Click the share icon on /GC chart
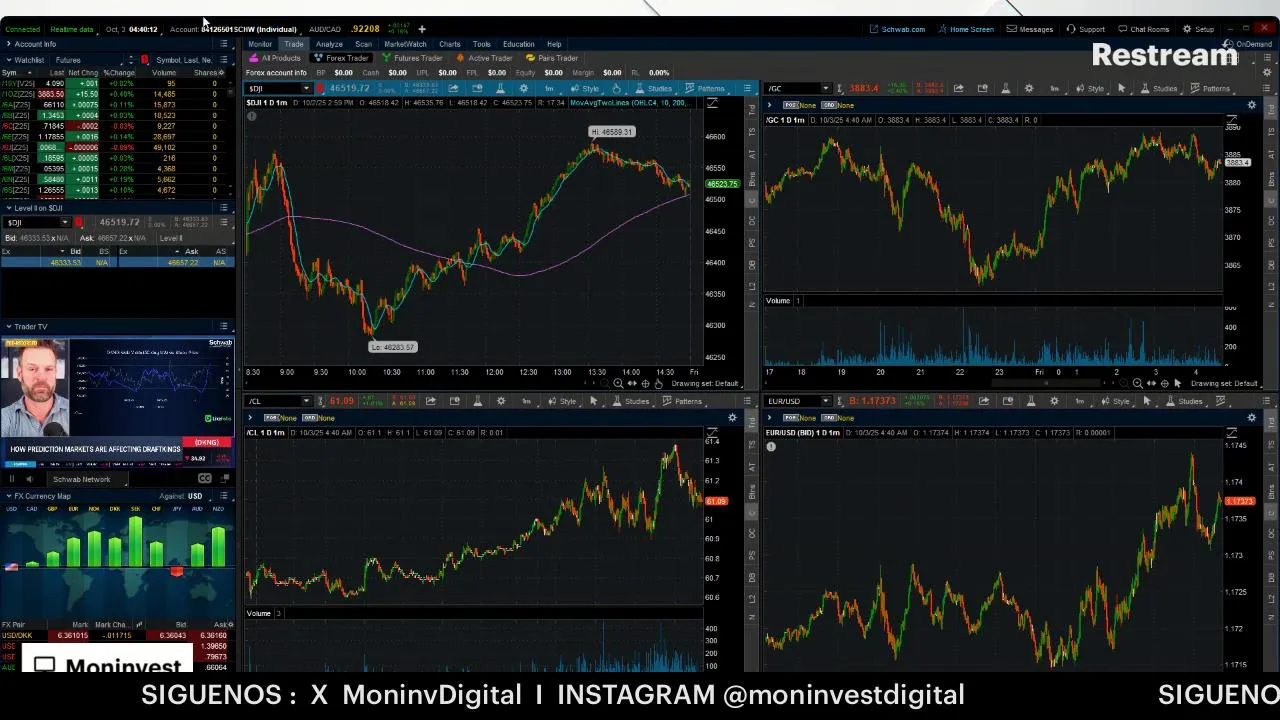The width and height of the screenshot is (1280, 720). [x=959, y=88]
